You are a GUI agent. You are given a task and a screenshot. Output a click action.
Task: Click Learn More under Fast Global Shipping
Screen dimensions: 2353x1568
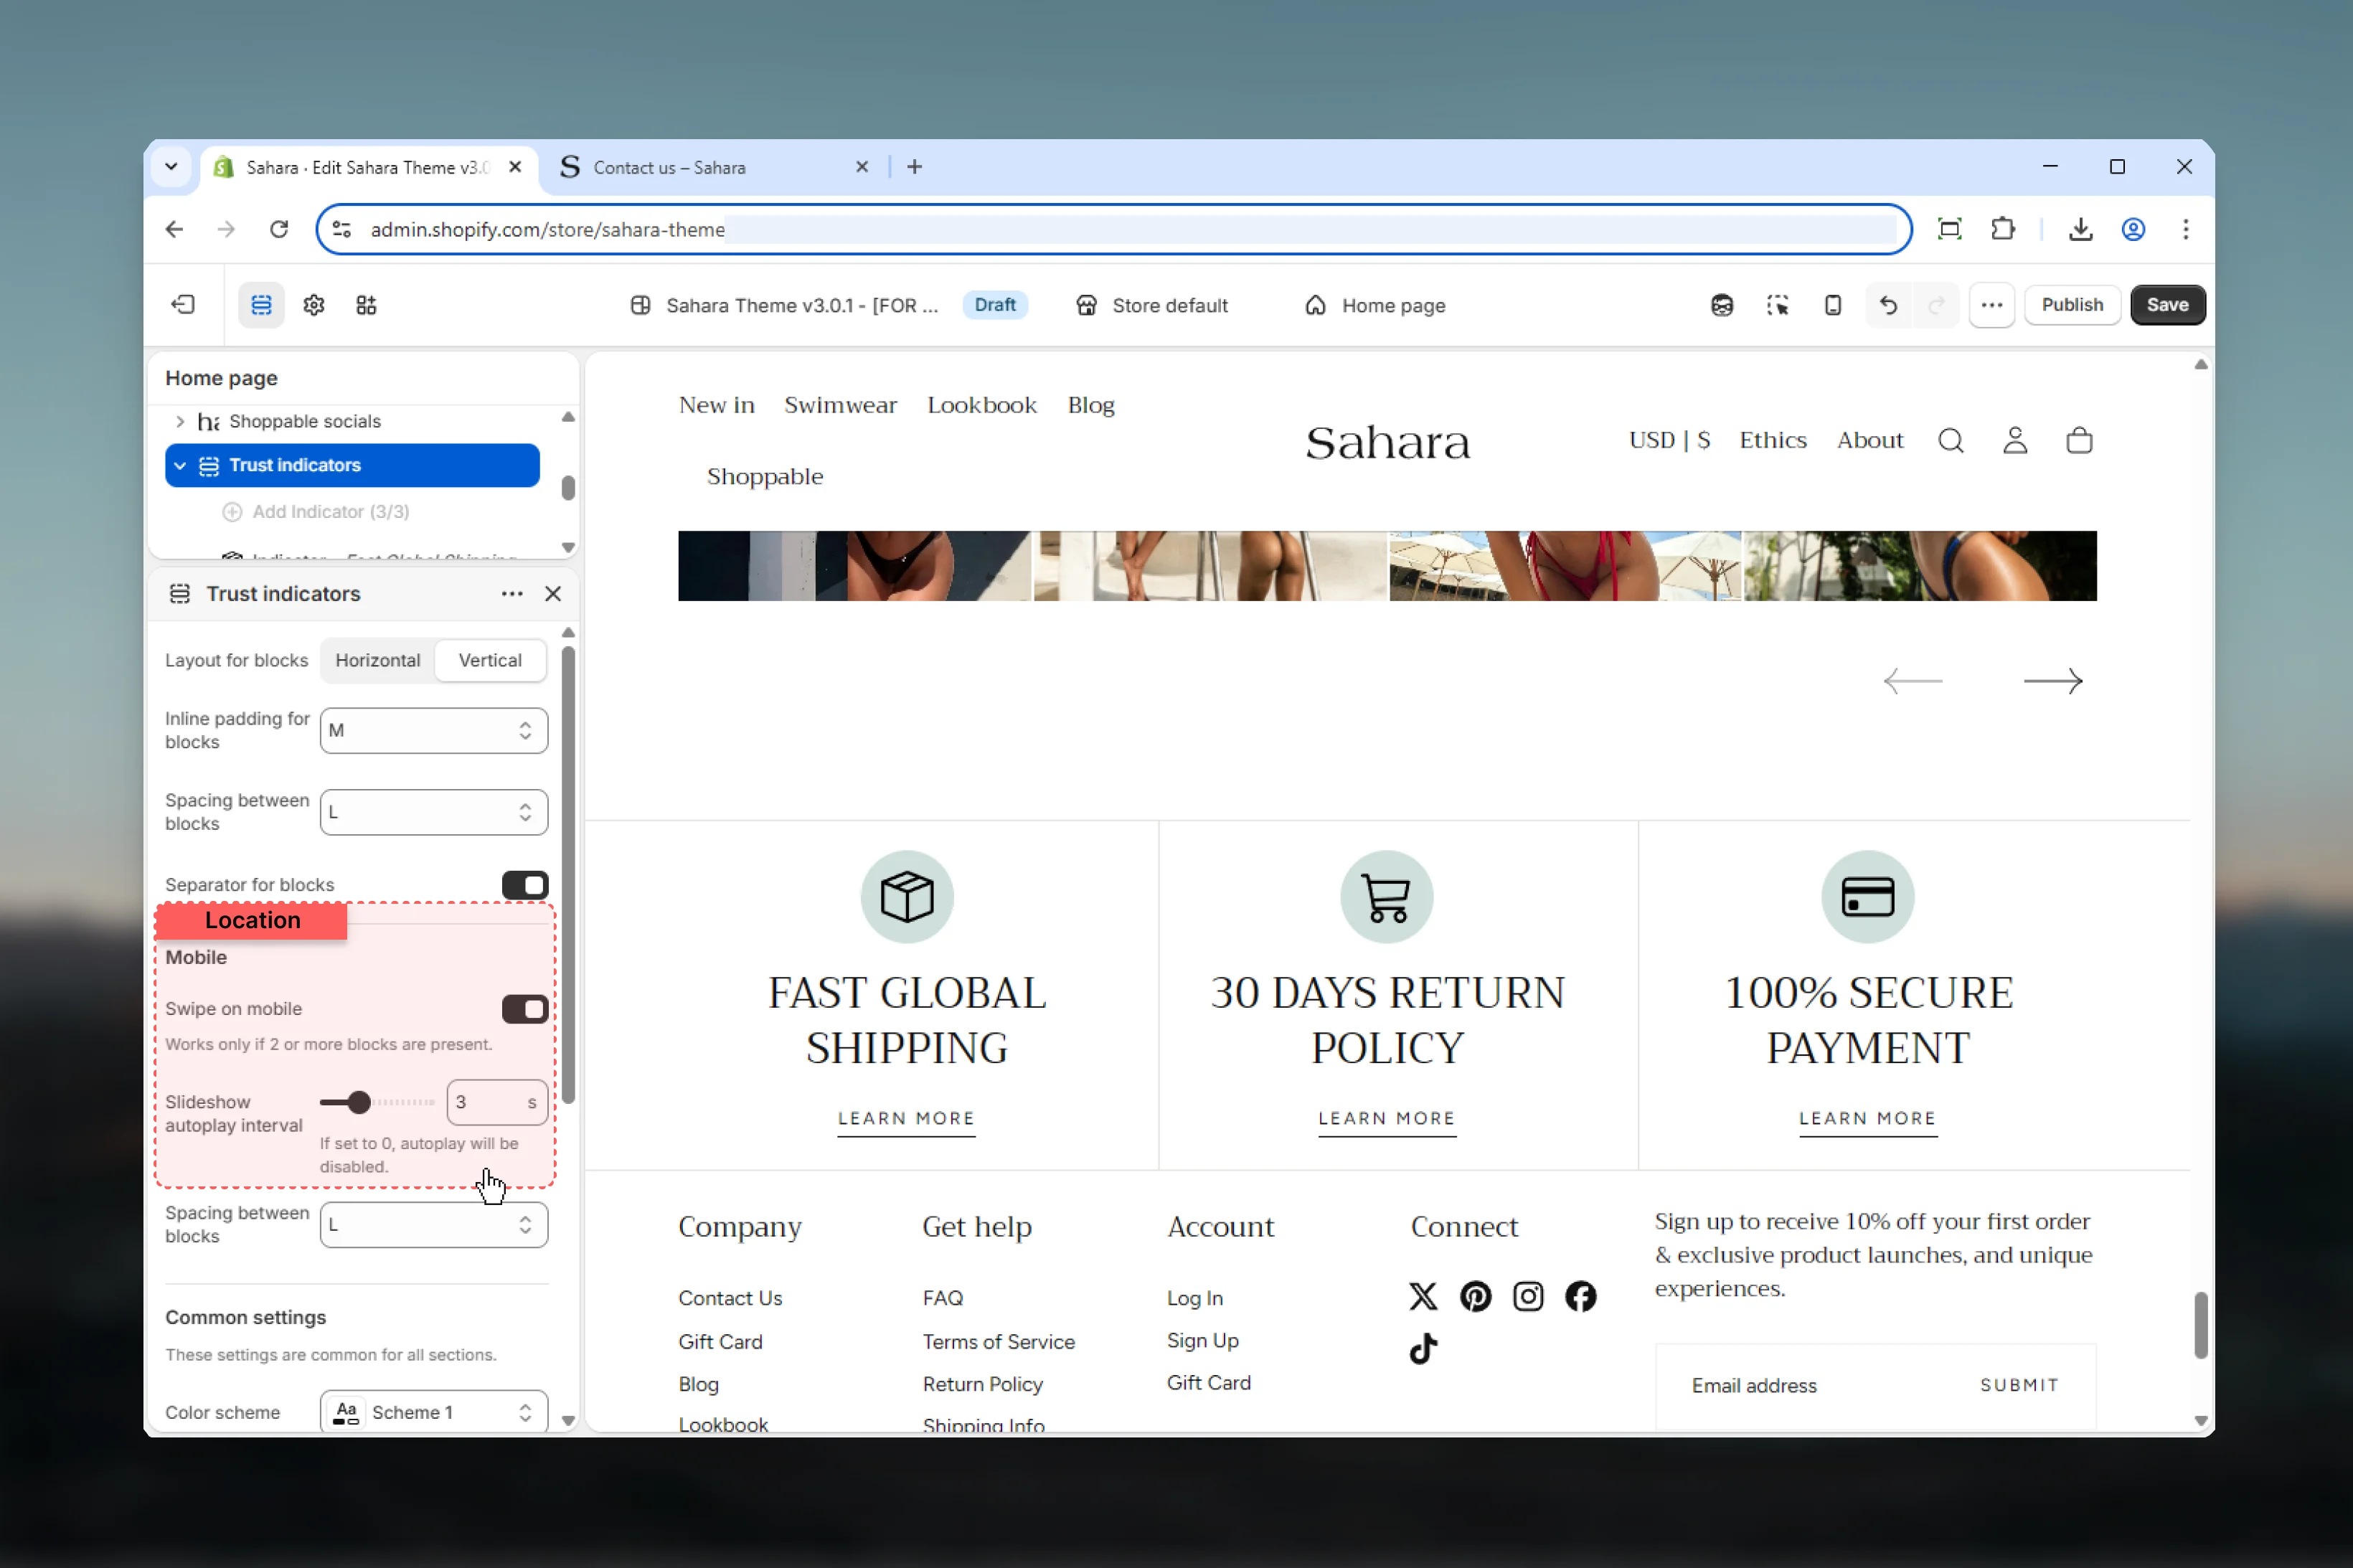906,1118
